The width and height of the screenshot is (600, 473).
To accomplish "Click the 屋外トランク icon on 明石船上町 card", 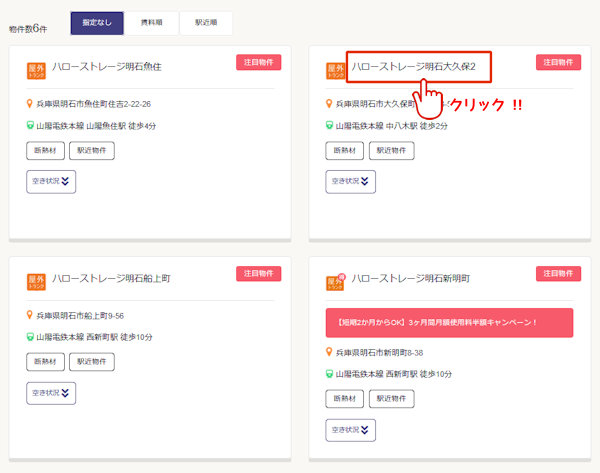I will [36, 282].
